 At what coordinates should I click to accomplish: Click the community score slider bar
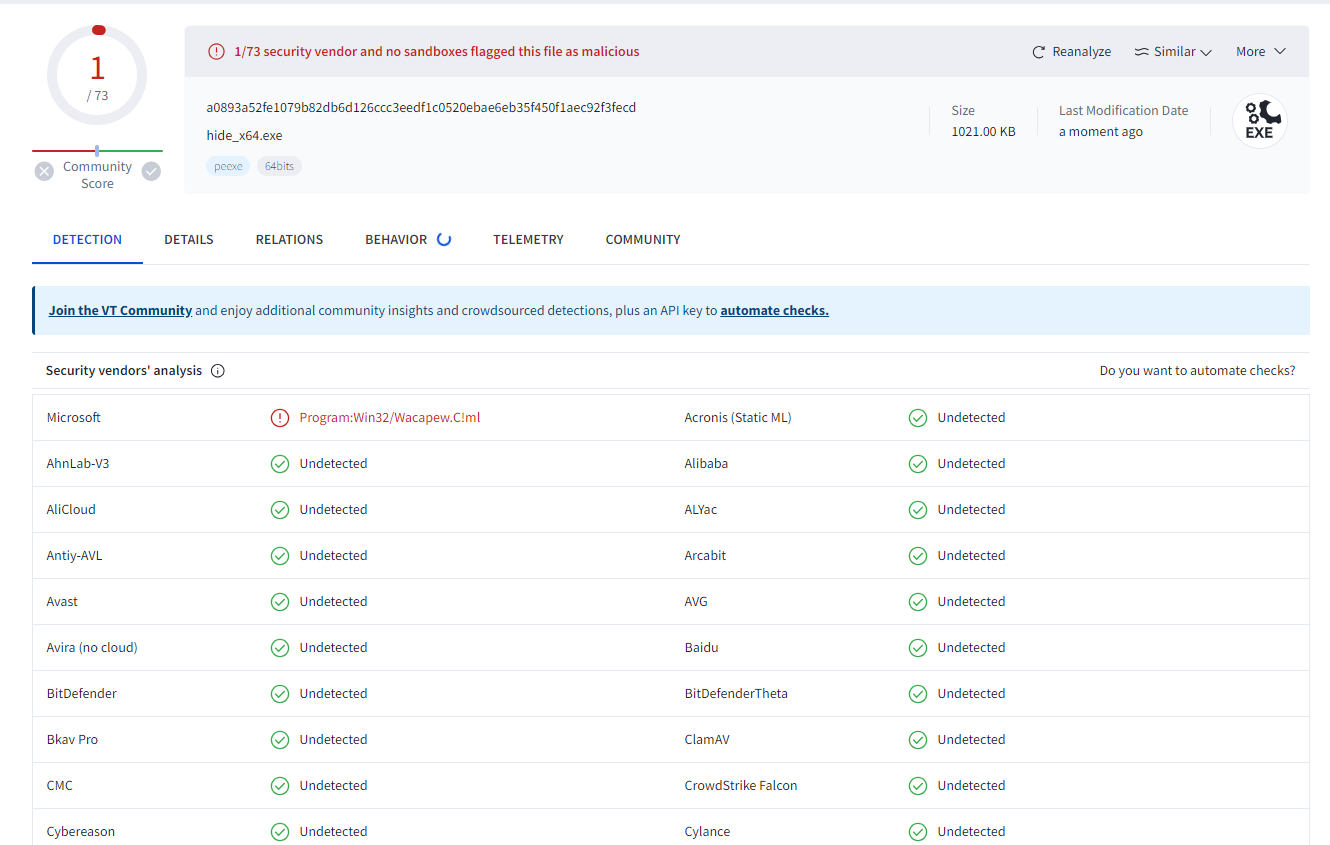click(x=97, y=151)
